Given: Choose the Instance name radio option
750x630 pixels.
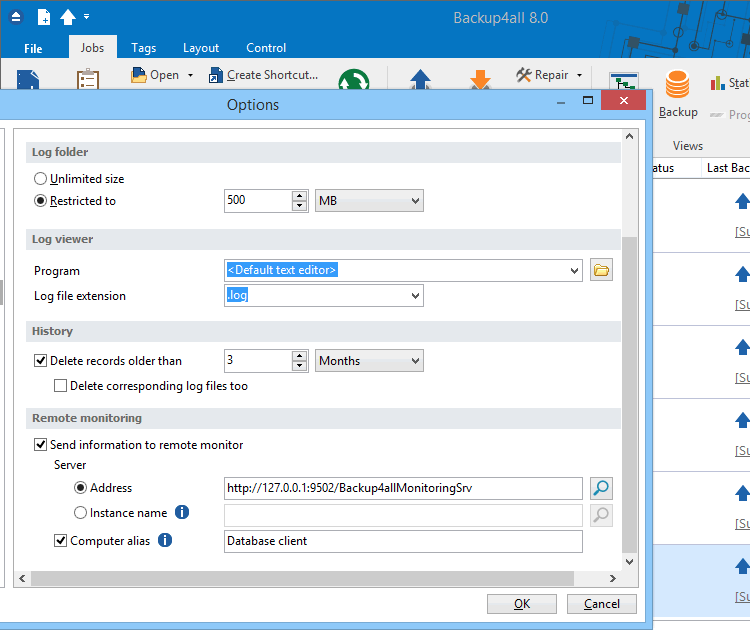Looking at the screenshot, I should coord(81,513).
